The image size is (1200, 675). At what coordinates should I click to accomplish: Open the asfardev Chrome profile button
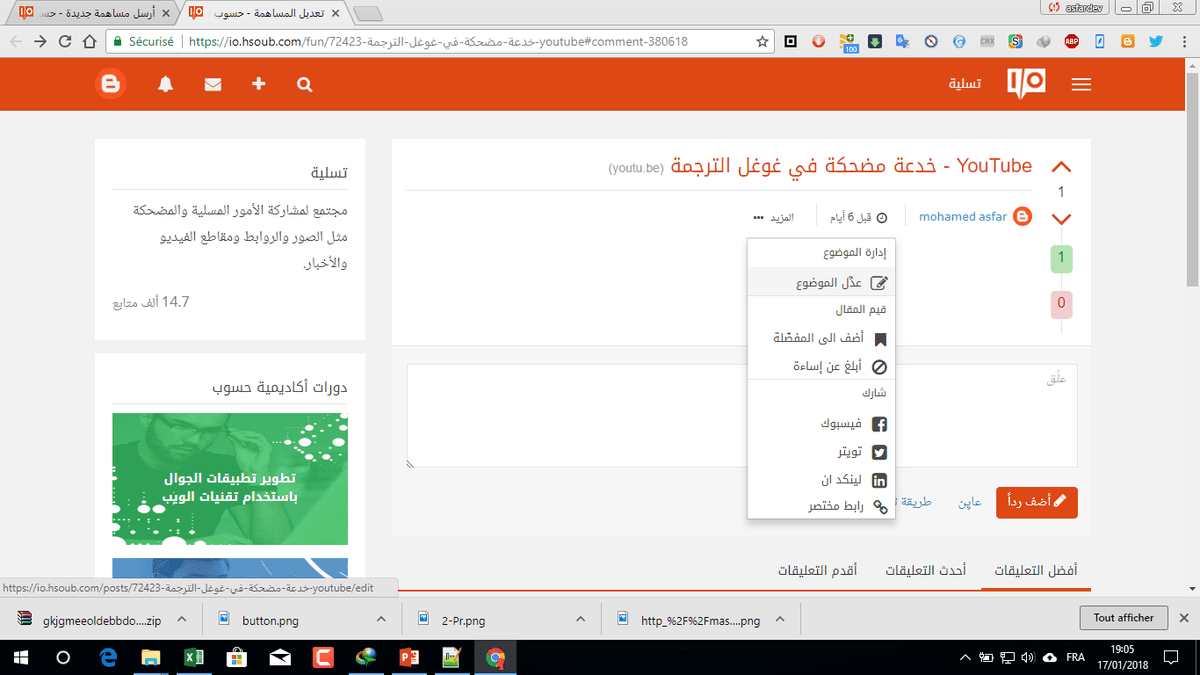[x=1076, y=8]
